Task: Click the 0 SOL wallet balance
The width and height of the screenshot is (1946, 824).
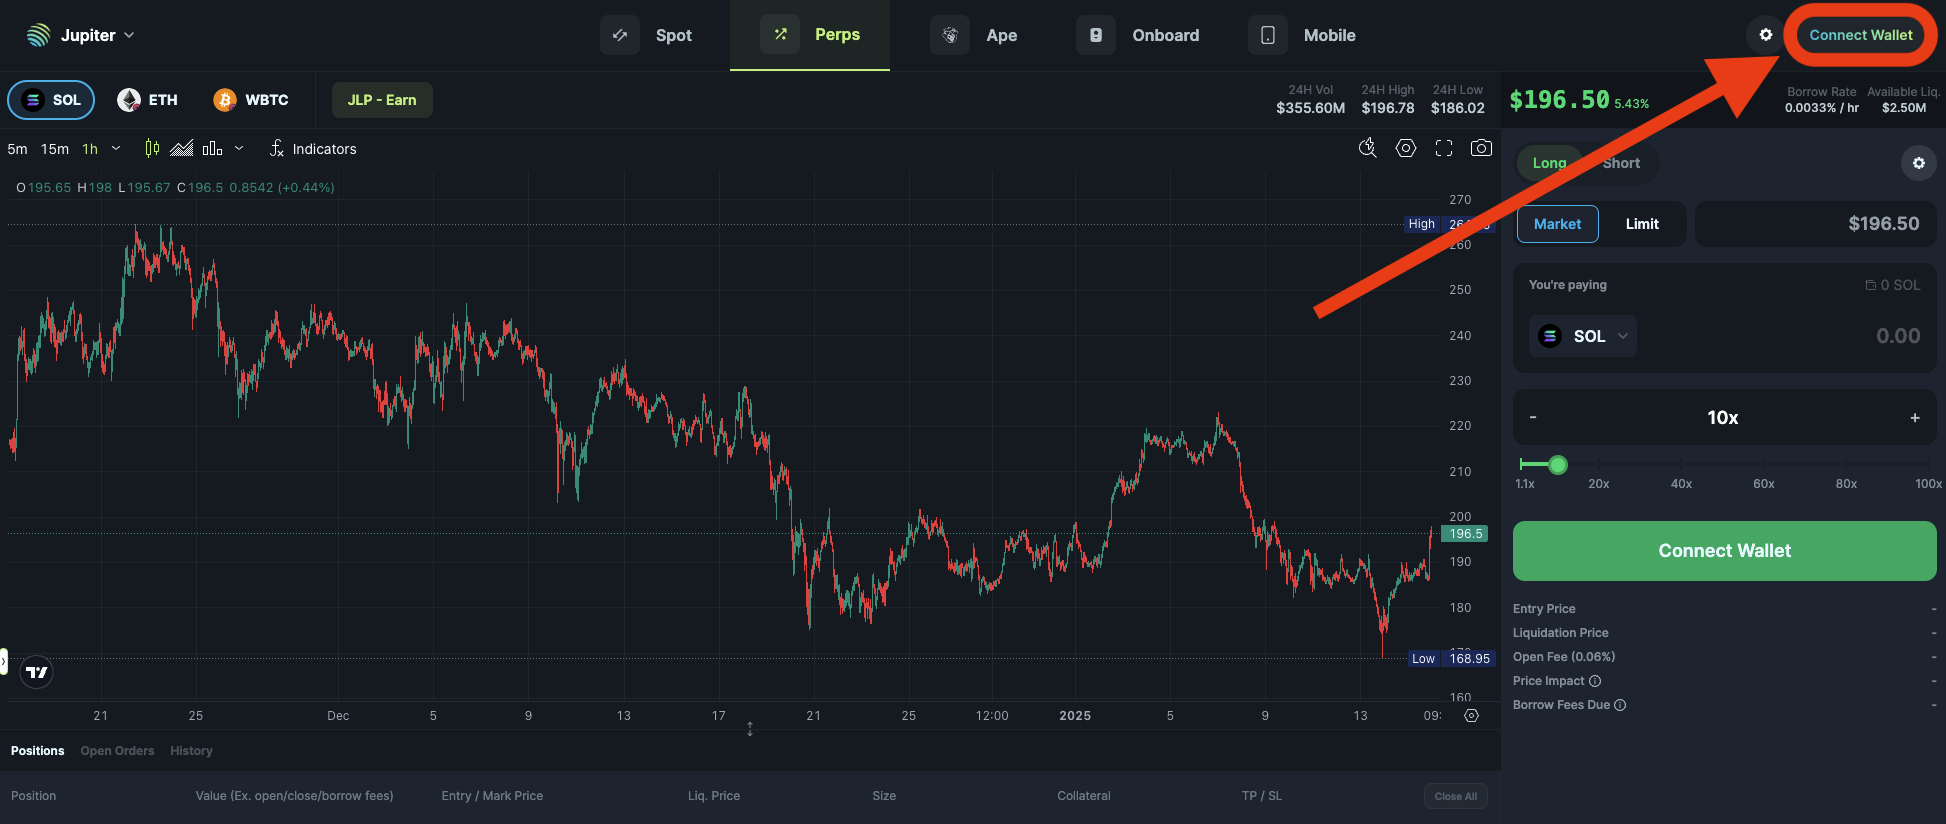Action: [1893, 285]
